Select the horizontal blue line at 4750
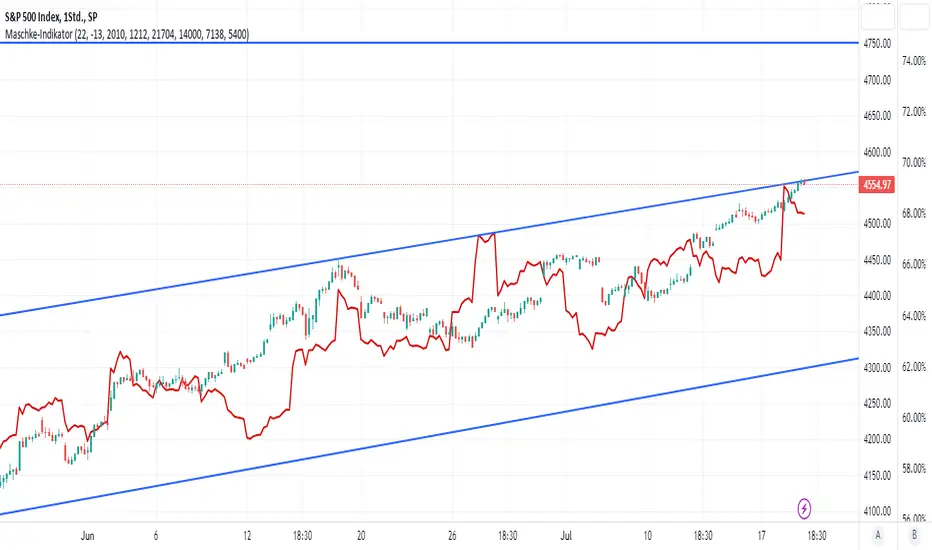The height and width of the screenshot is (550, 932). pos(428,43)
